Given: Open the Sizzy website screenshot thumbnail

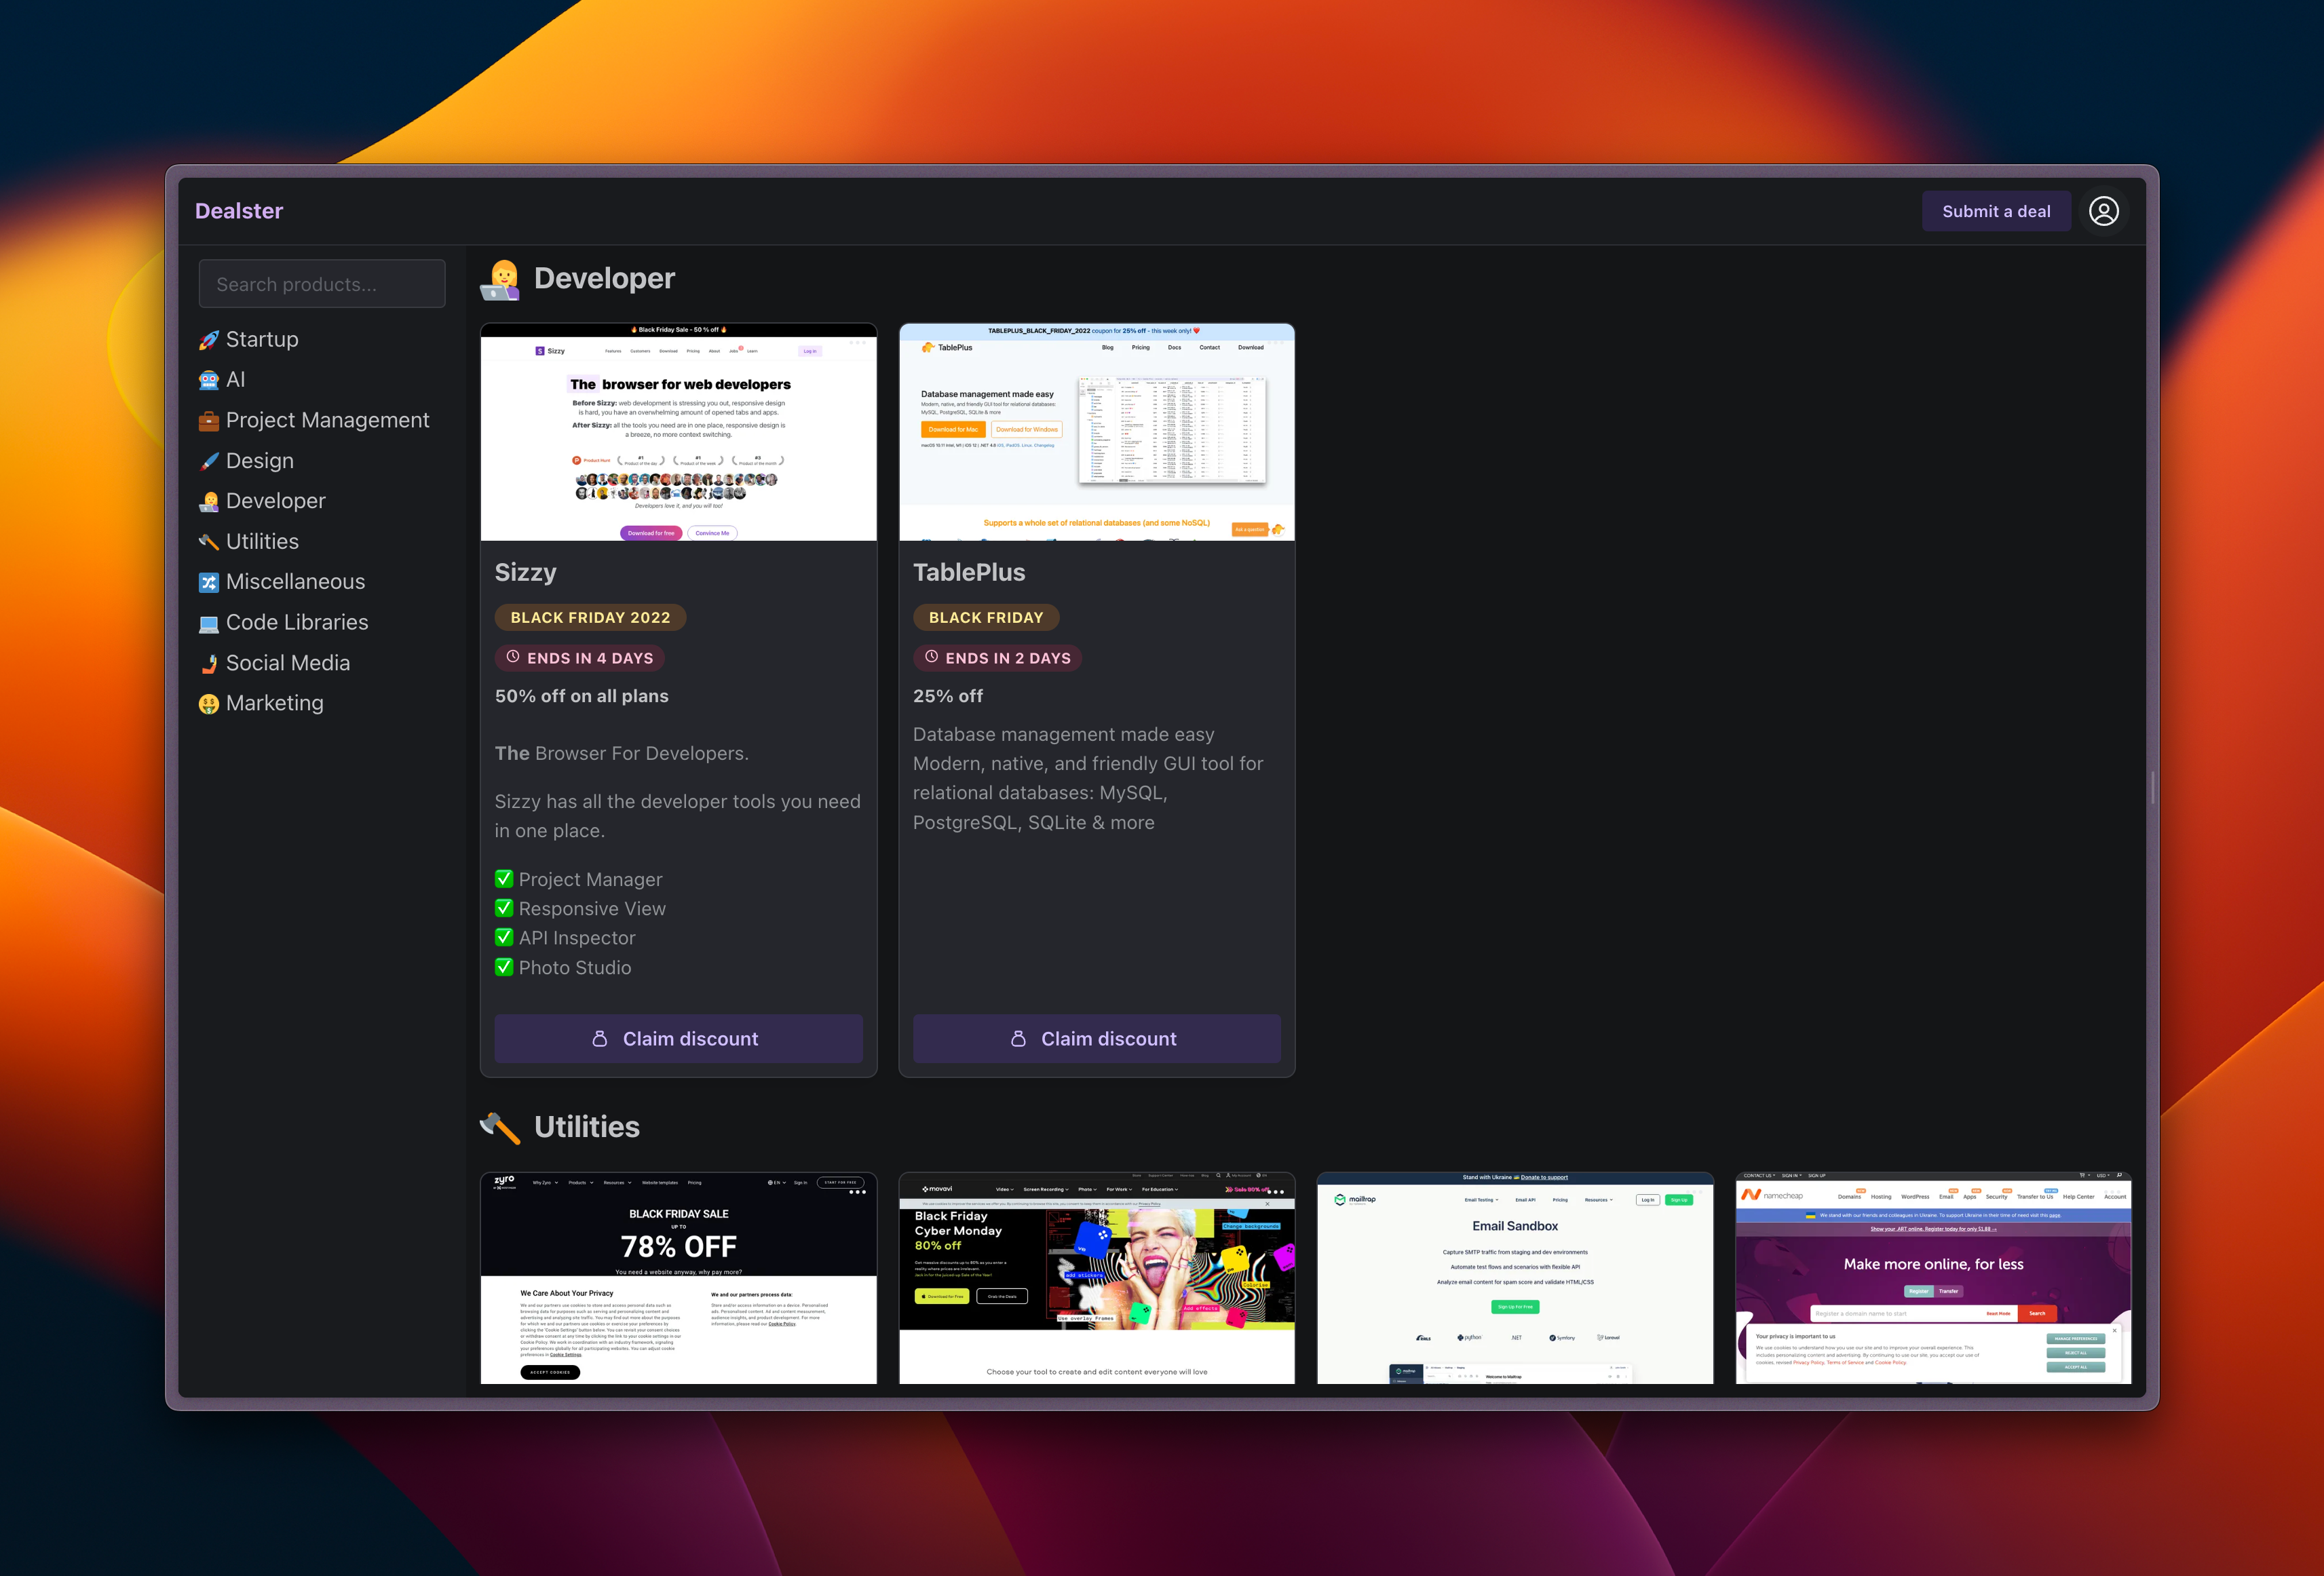Looking at the screenshot, I should coord(678,432).
